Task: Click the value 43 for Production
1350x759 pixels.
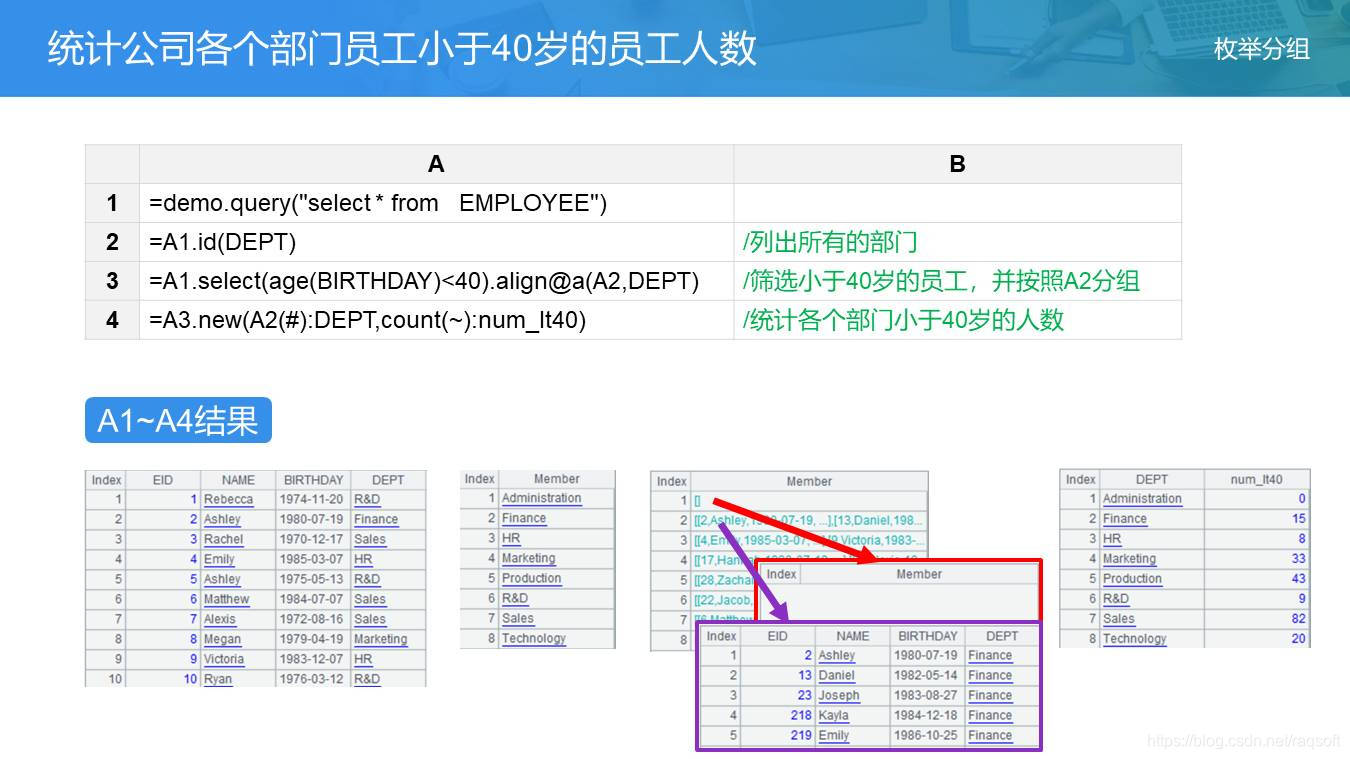Action: click(1298, 579)
